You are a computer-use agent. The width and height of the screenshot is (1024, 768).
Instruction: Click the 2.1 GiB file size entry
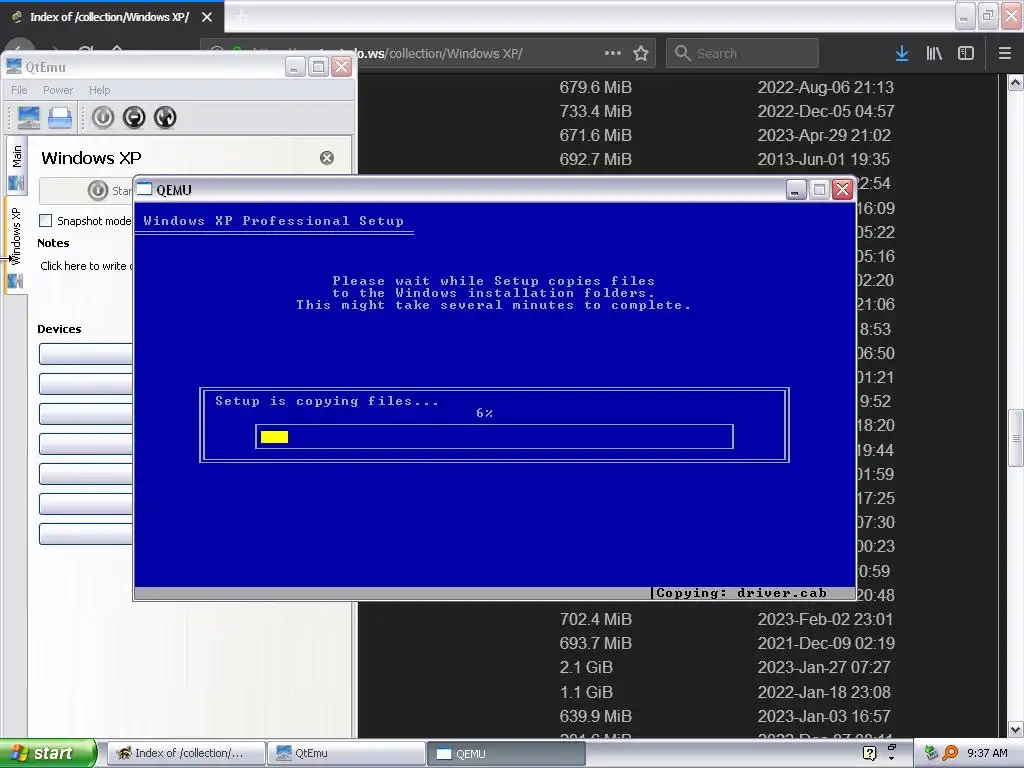pyautogui.click(x=586, y=667)
